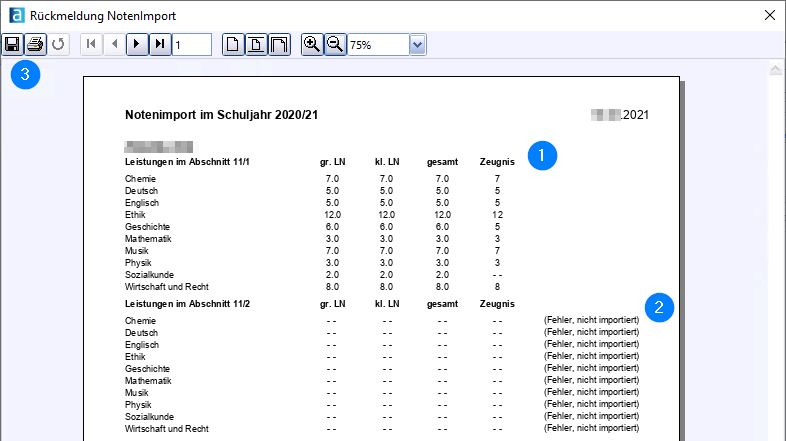Go to the previous page

(x=114, y=45)
